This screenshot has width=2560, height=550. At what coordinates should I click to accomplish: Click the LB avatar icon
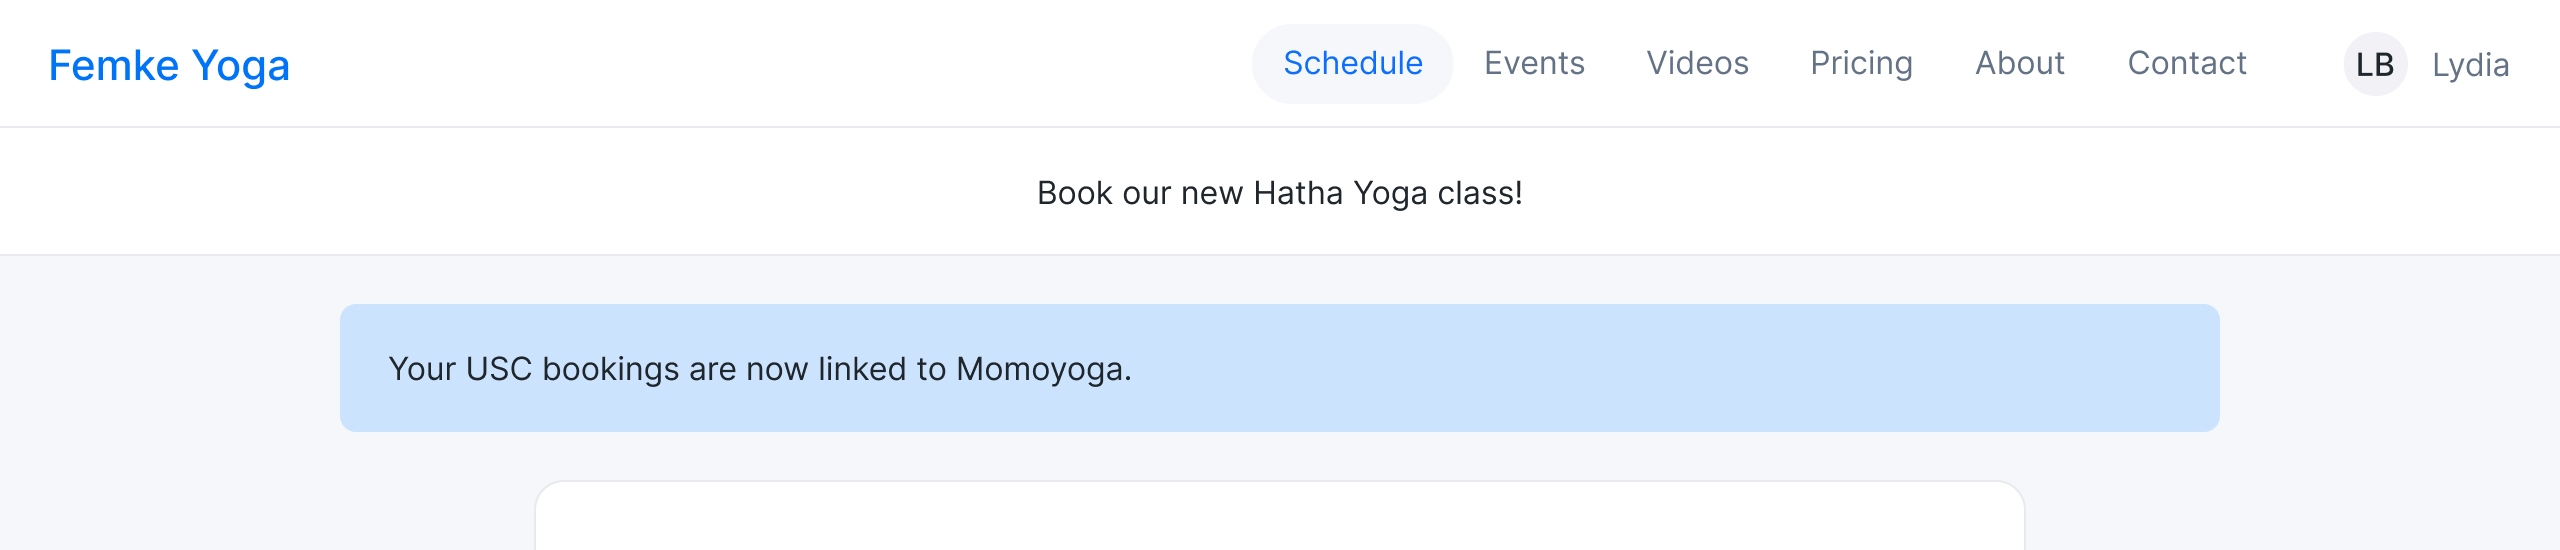tap(2375, 65)
